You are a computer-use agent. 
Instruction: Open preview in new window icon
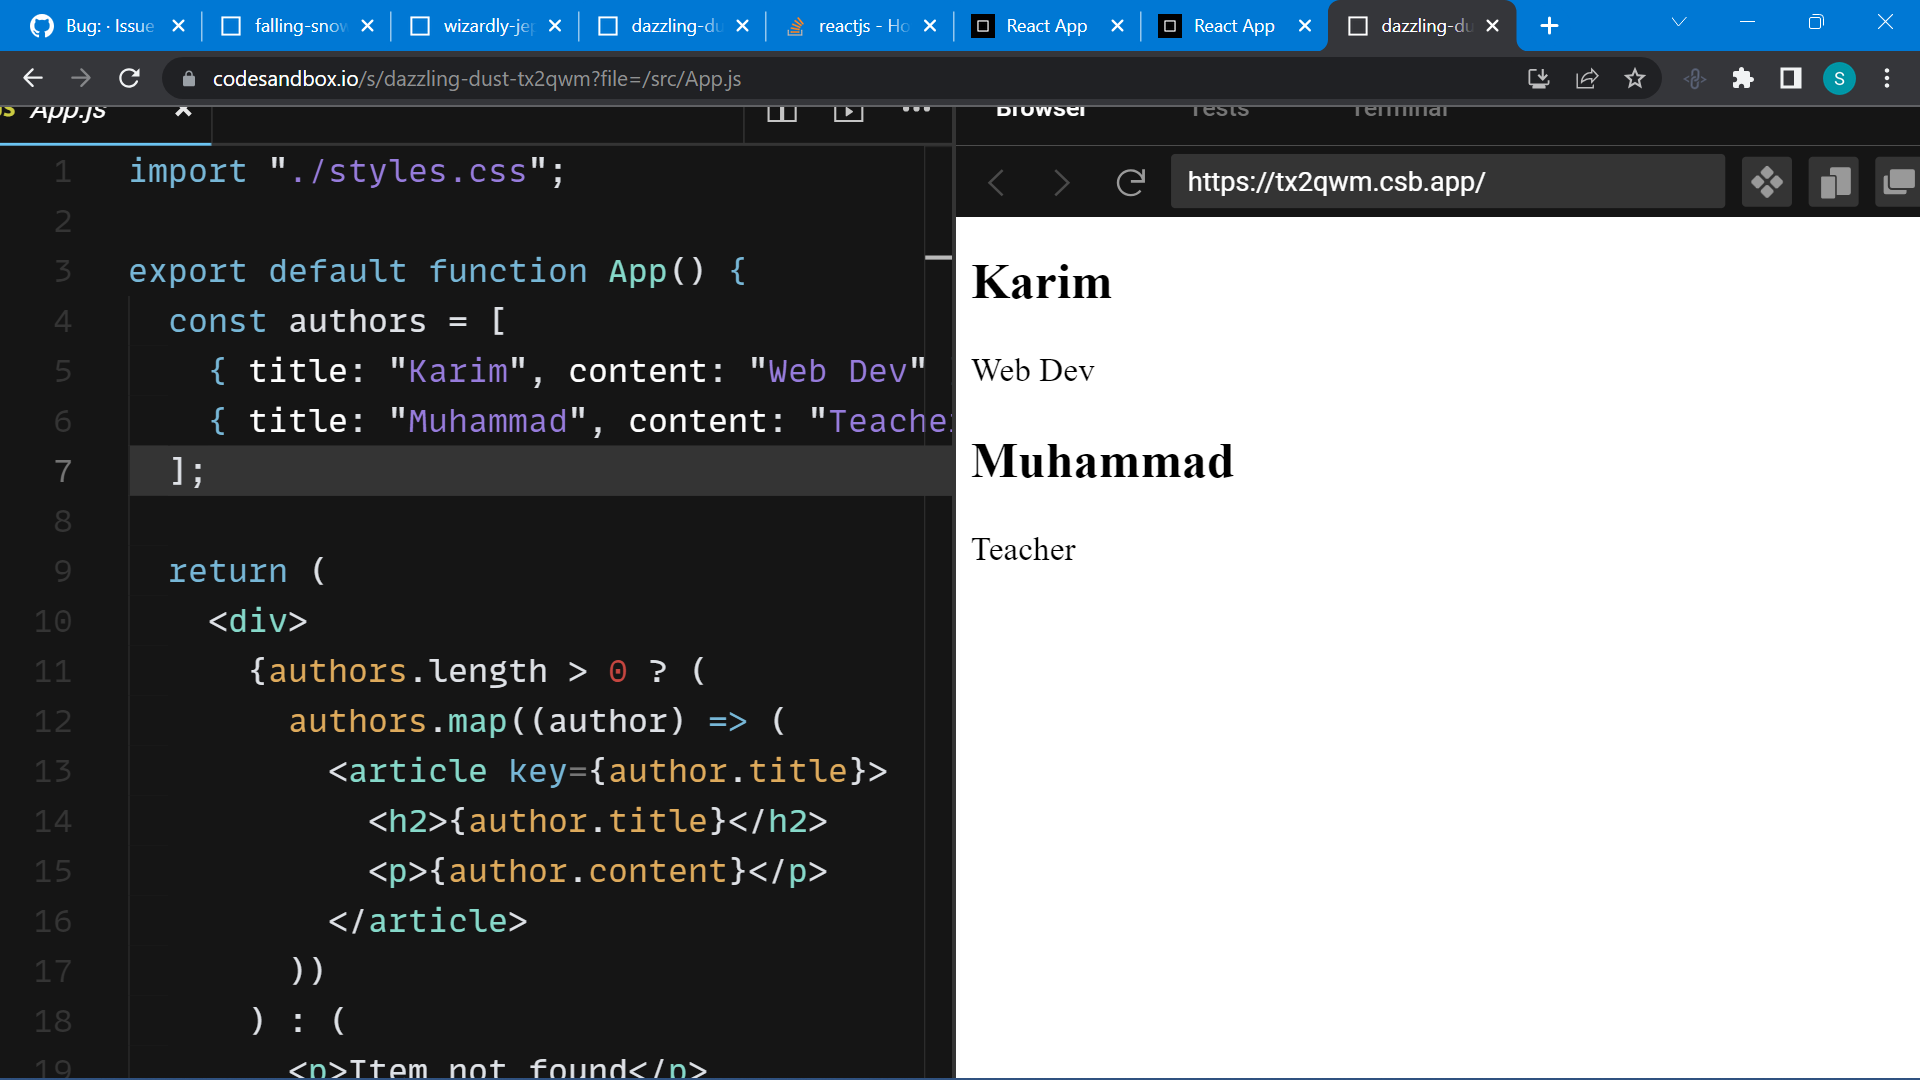click(1897, 182)
